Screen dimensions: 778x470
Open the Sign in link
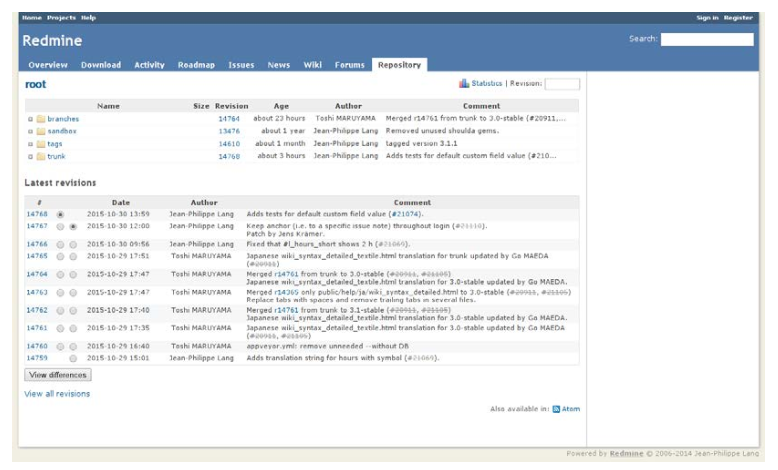coord(707,17)
